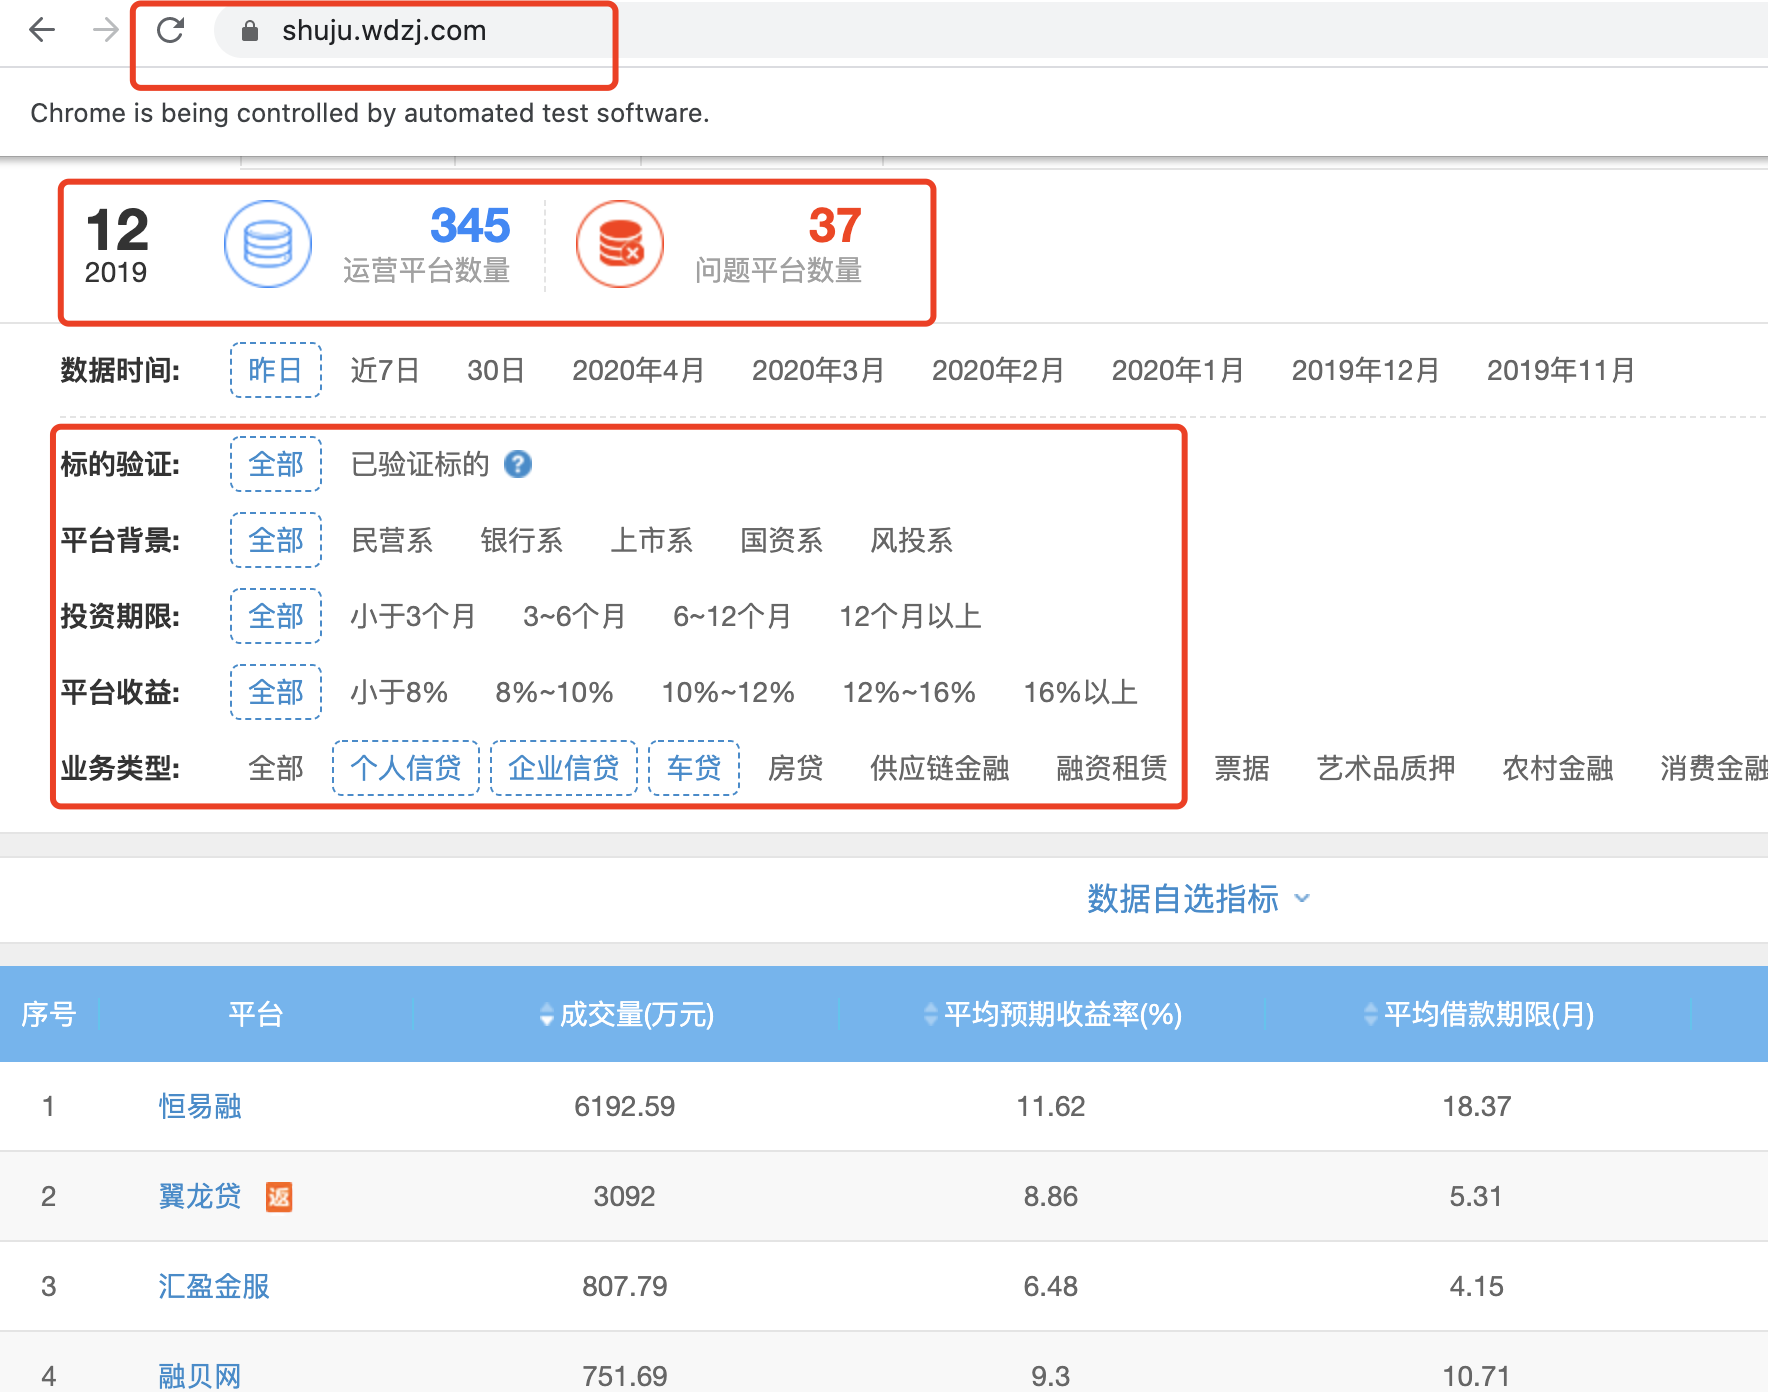Deselect the 车贷 business type filter
The width and height of the screenshot is (1768, 1392).
693,768
